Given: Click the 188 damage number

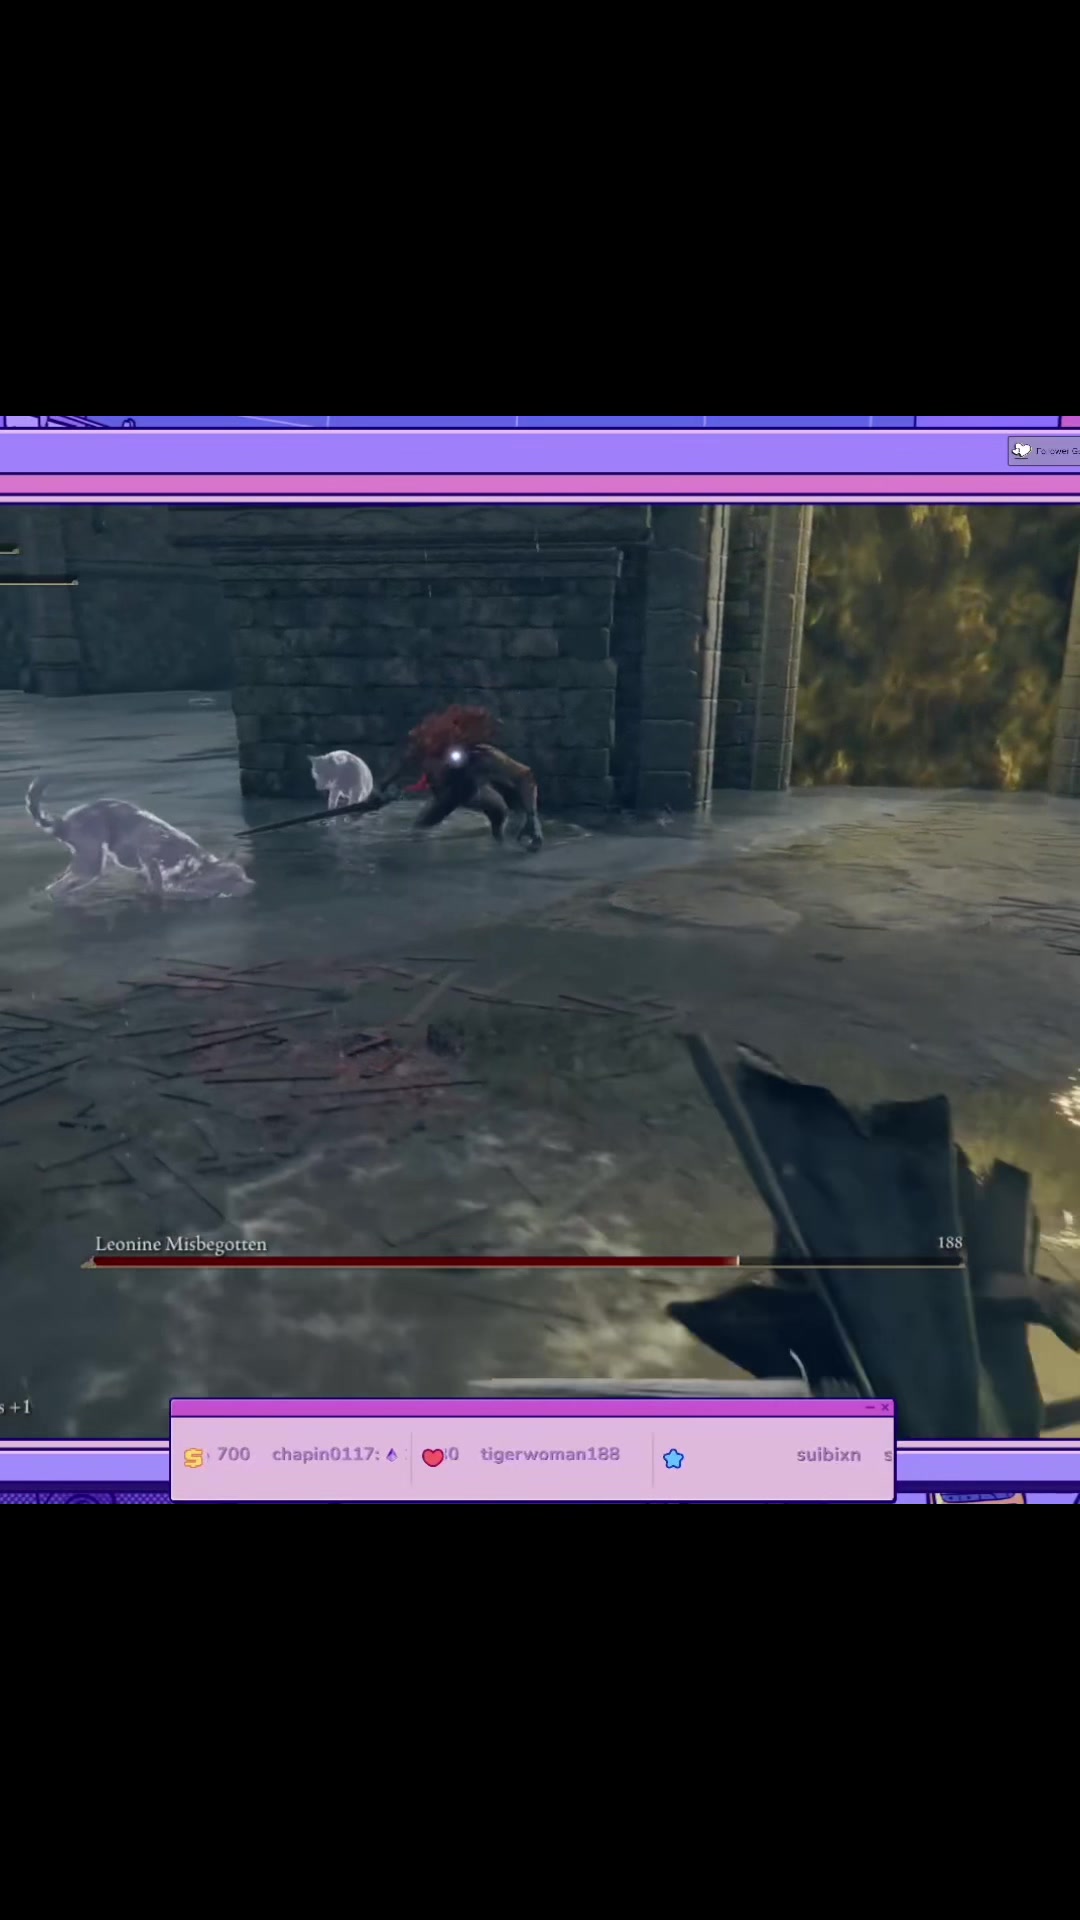Looking at the screenshot, I should (950, 1242).
